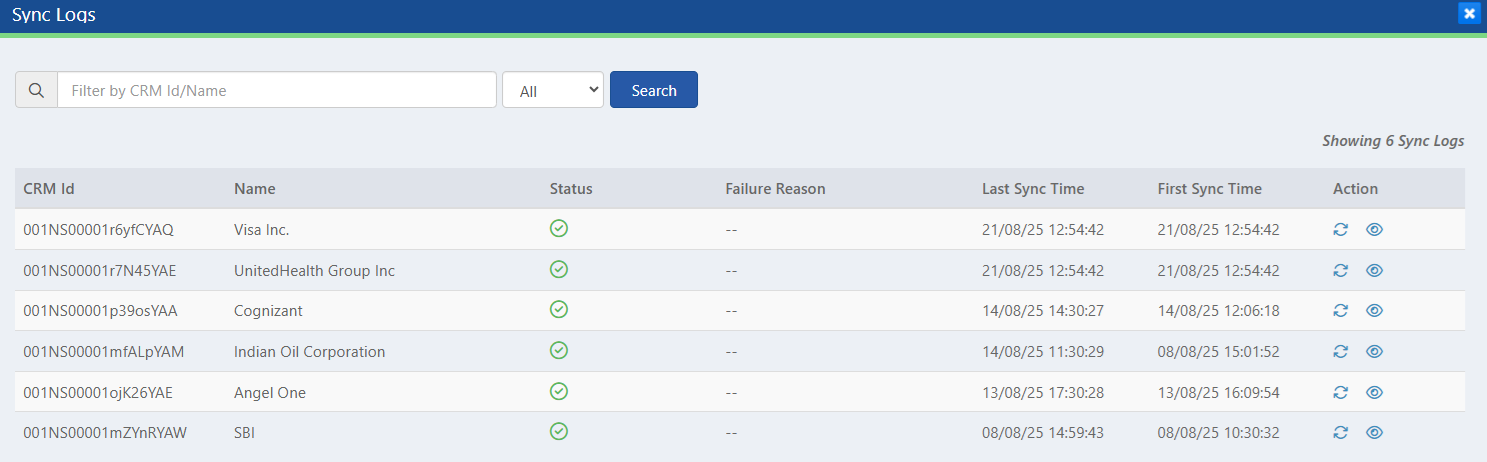Click last sync time 14/08/25 11:30:29
The width and height of the screenshot is (1487, 462).
[1043, 352]
